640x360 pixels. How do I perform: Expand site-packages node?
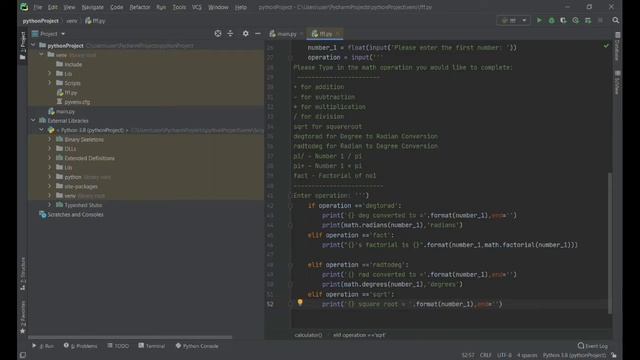coord(50,186)
